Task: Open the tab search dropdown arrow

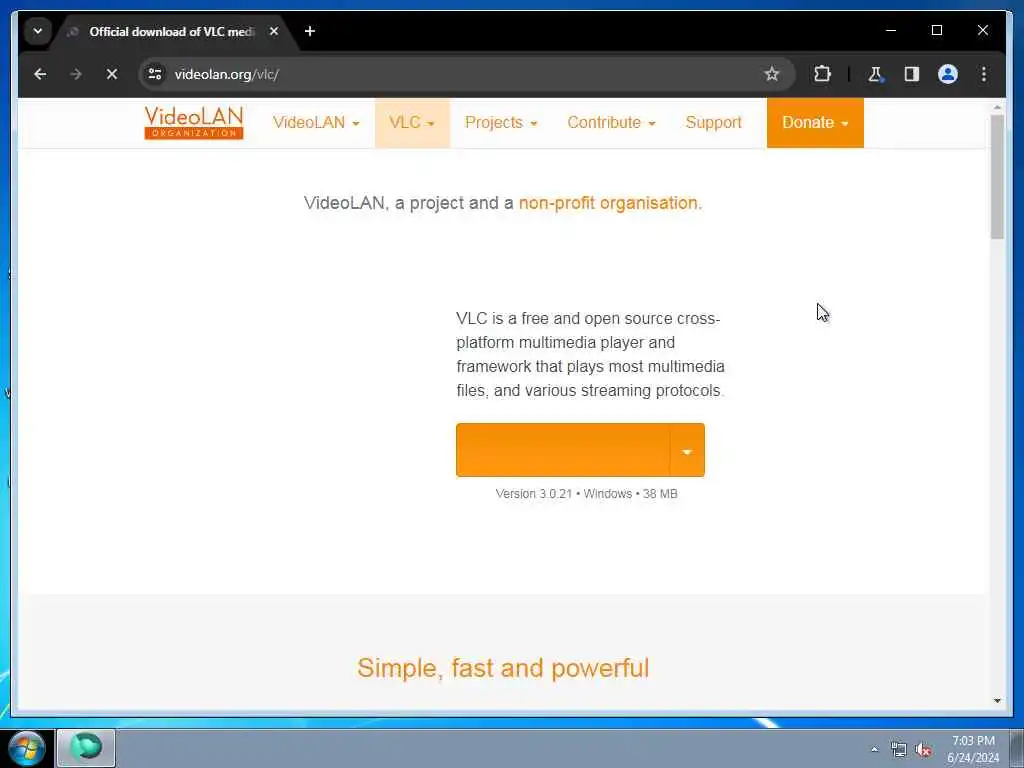Action: coord(38,31)
